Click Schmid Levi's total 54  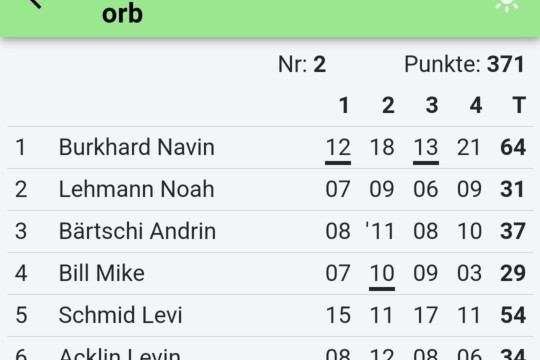coord(513,315)
